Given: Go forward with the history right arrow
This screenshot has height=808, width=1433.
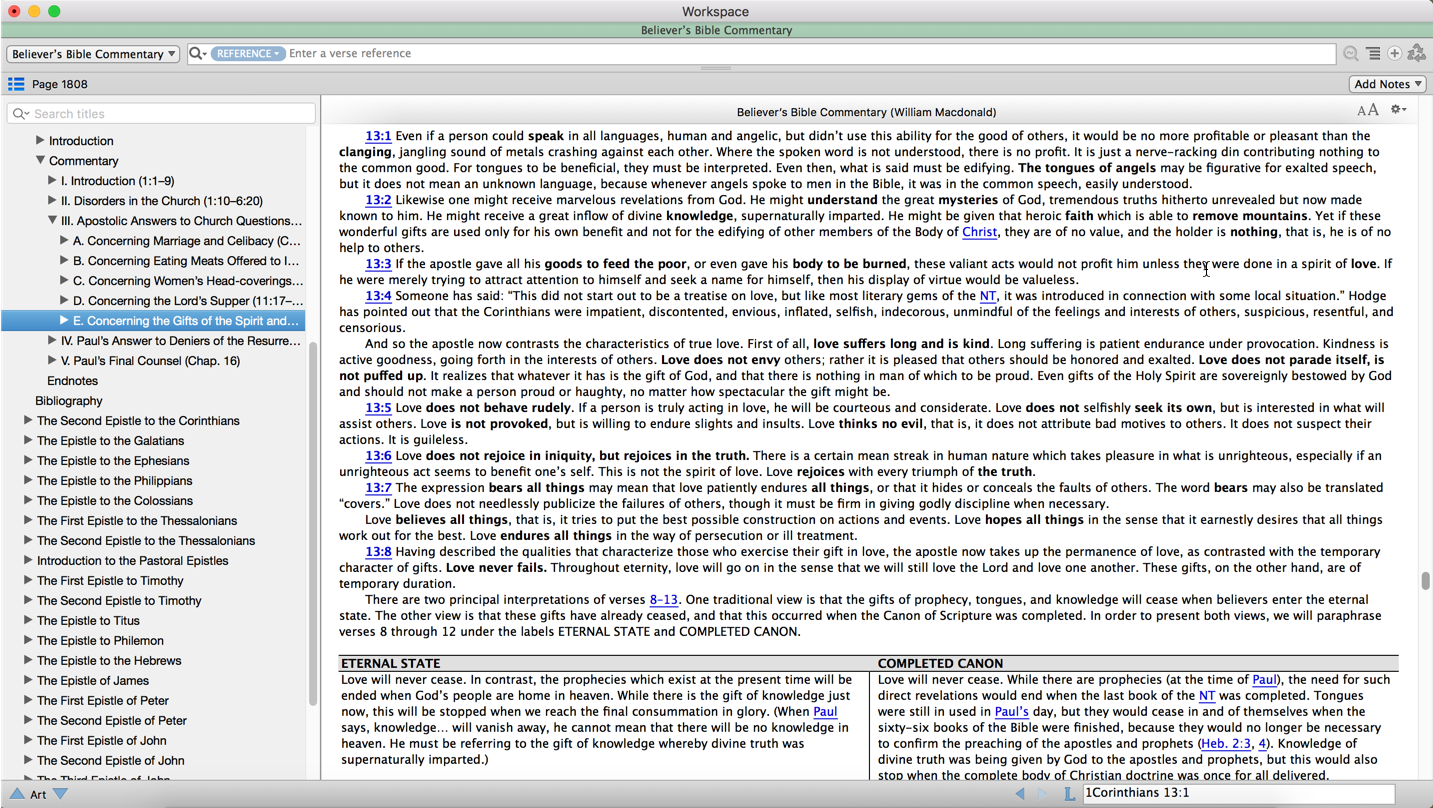Looking at the screenshot, I should coord(1043,793).
